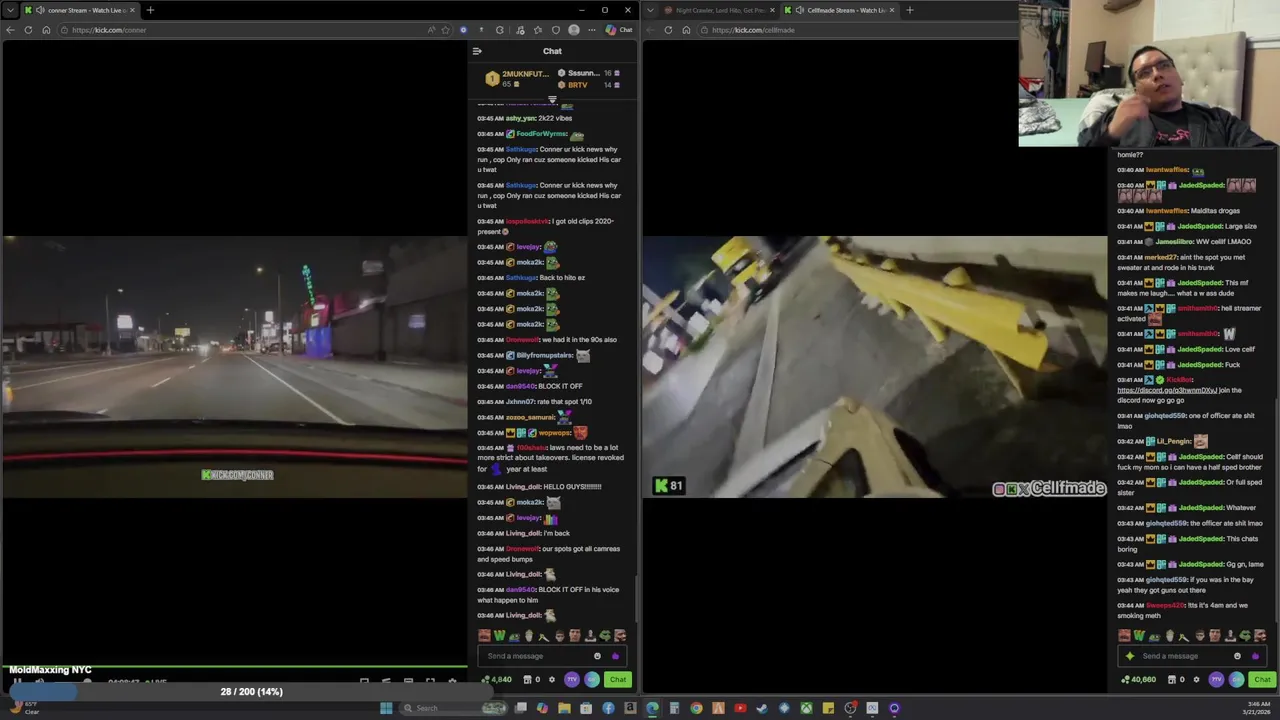1280x720 pixels.
Task: Send message with green Chat button in conner chat
Action: [617, 680]
